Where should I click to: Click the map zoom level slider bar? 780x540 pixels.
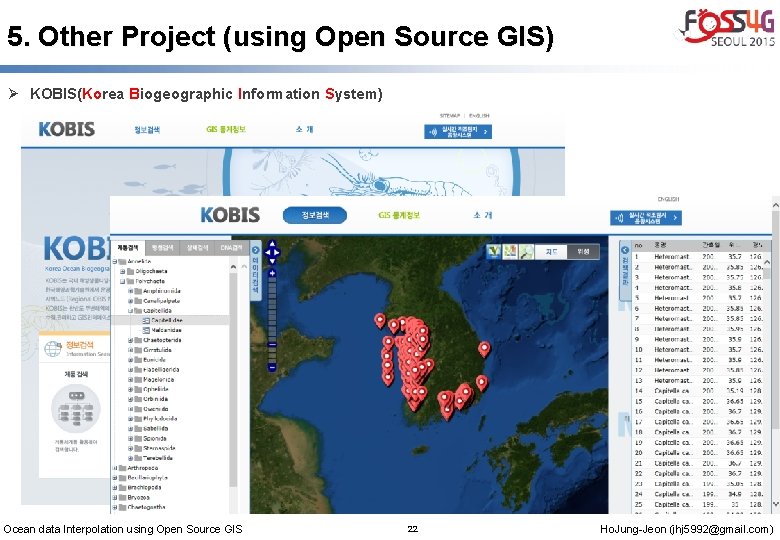tap(272, 320)
